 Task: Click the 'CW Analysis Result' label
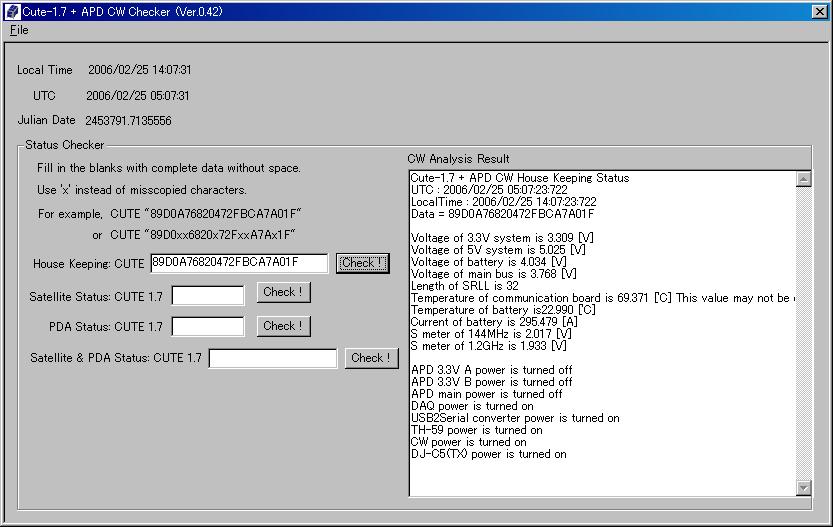click(458, 159)
